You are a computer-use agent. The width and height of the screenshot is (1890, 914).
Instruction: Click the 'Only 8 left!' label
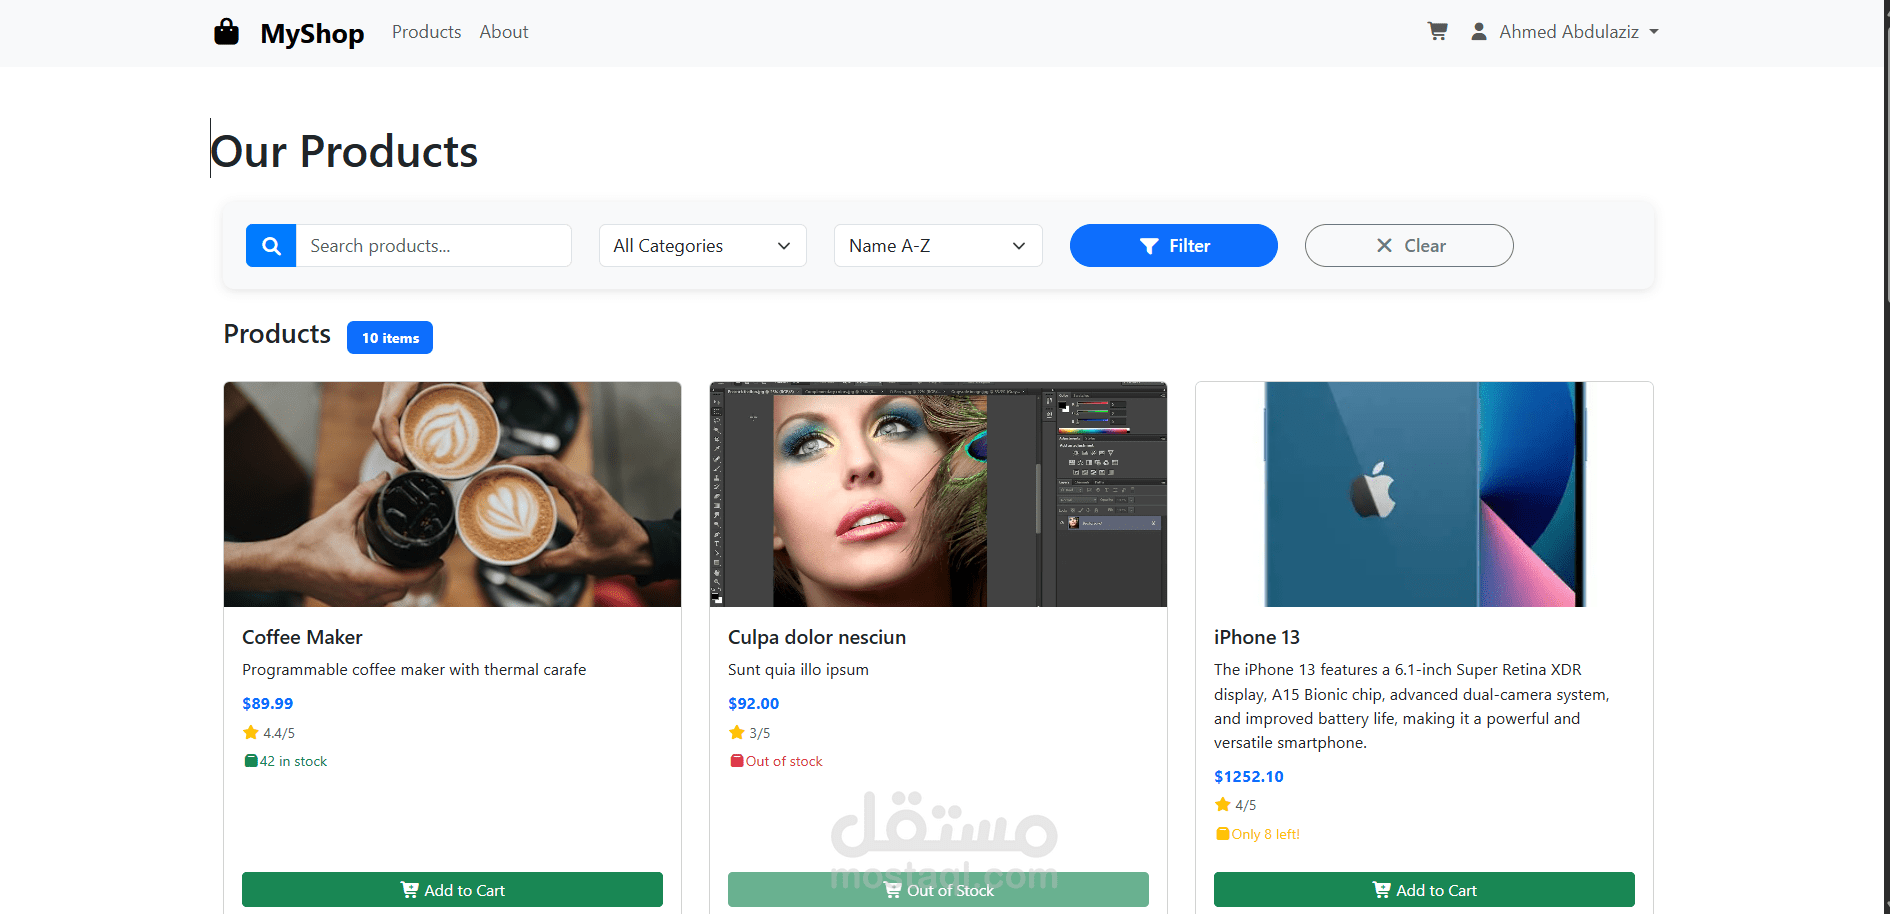1266,834
